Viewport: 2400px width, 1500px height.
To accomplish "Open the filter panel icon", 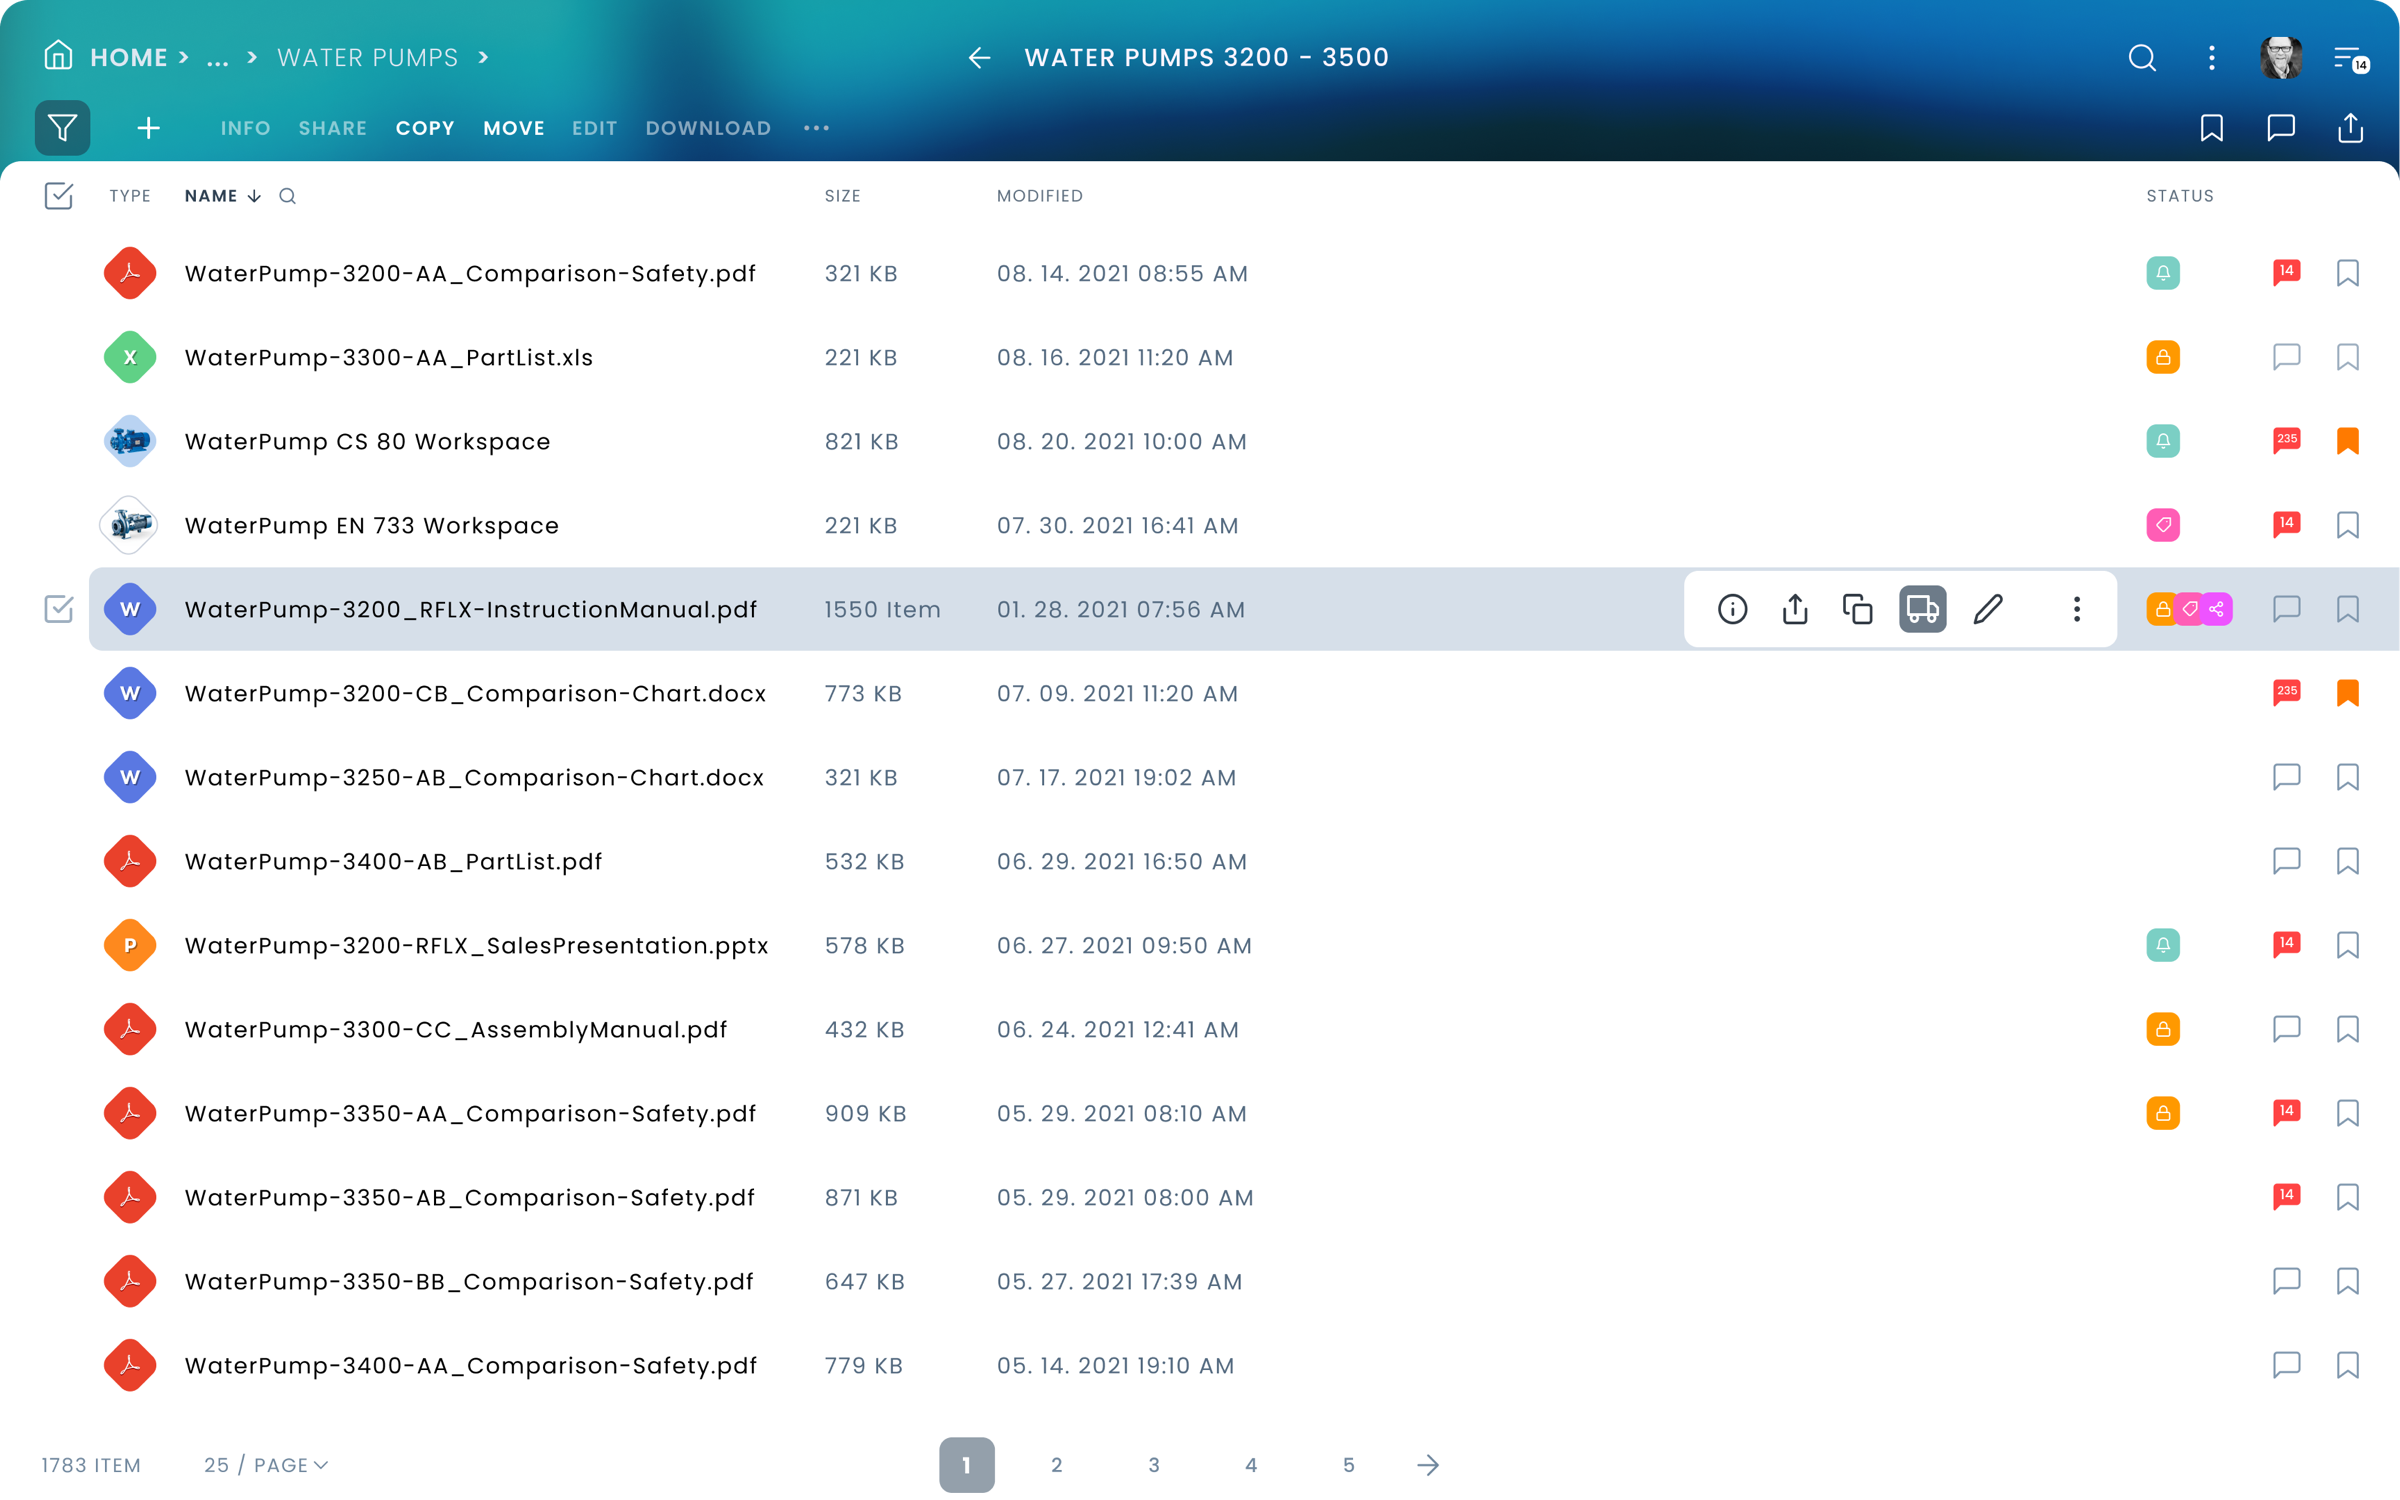I will [62, 128].
